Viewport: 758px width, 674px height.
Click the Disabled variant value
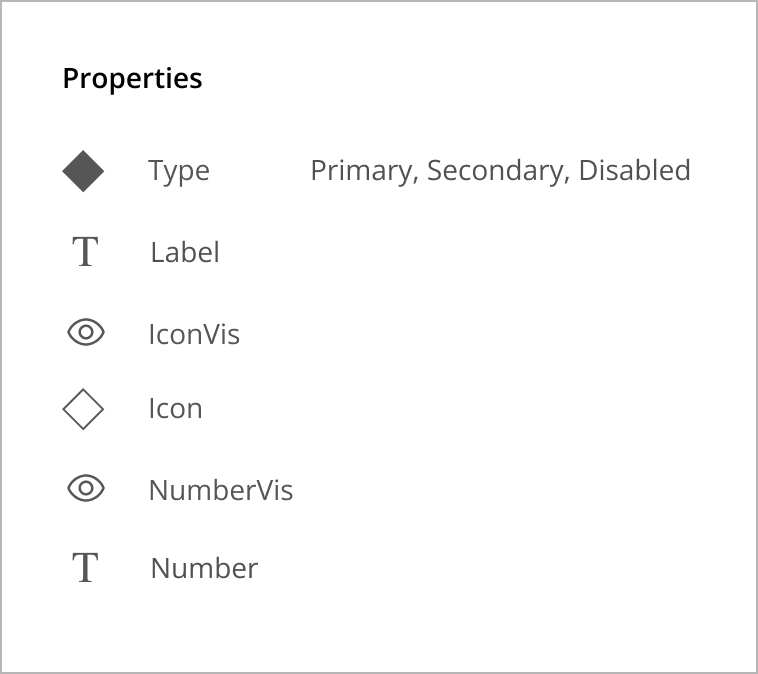635,170
